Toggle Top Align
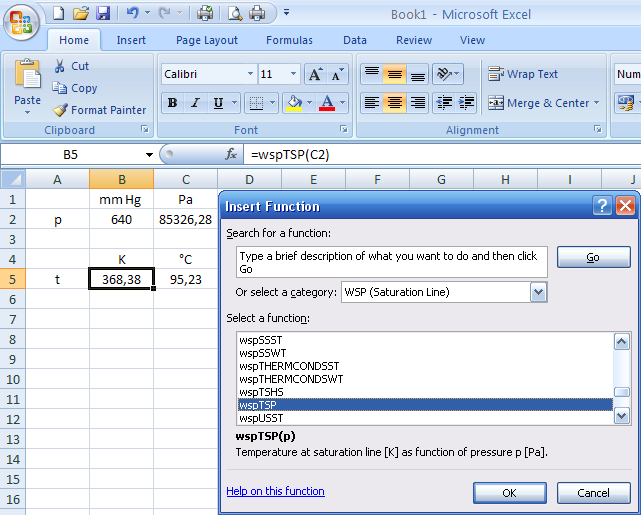The image size is (641, 515). (372, 74)
